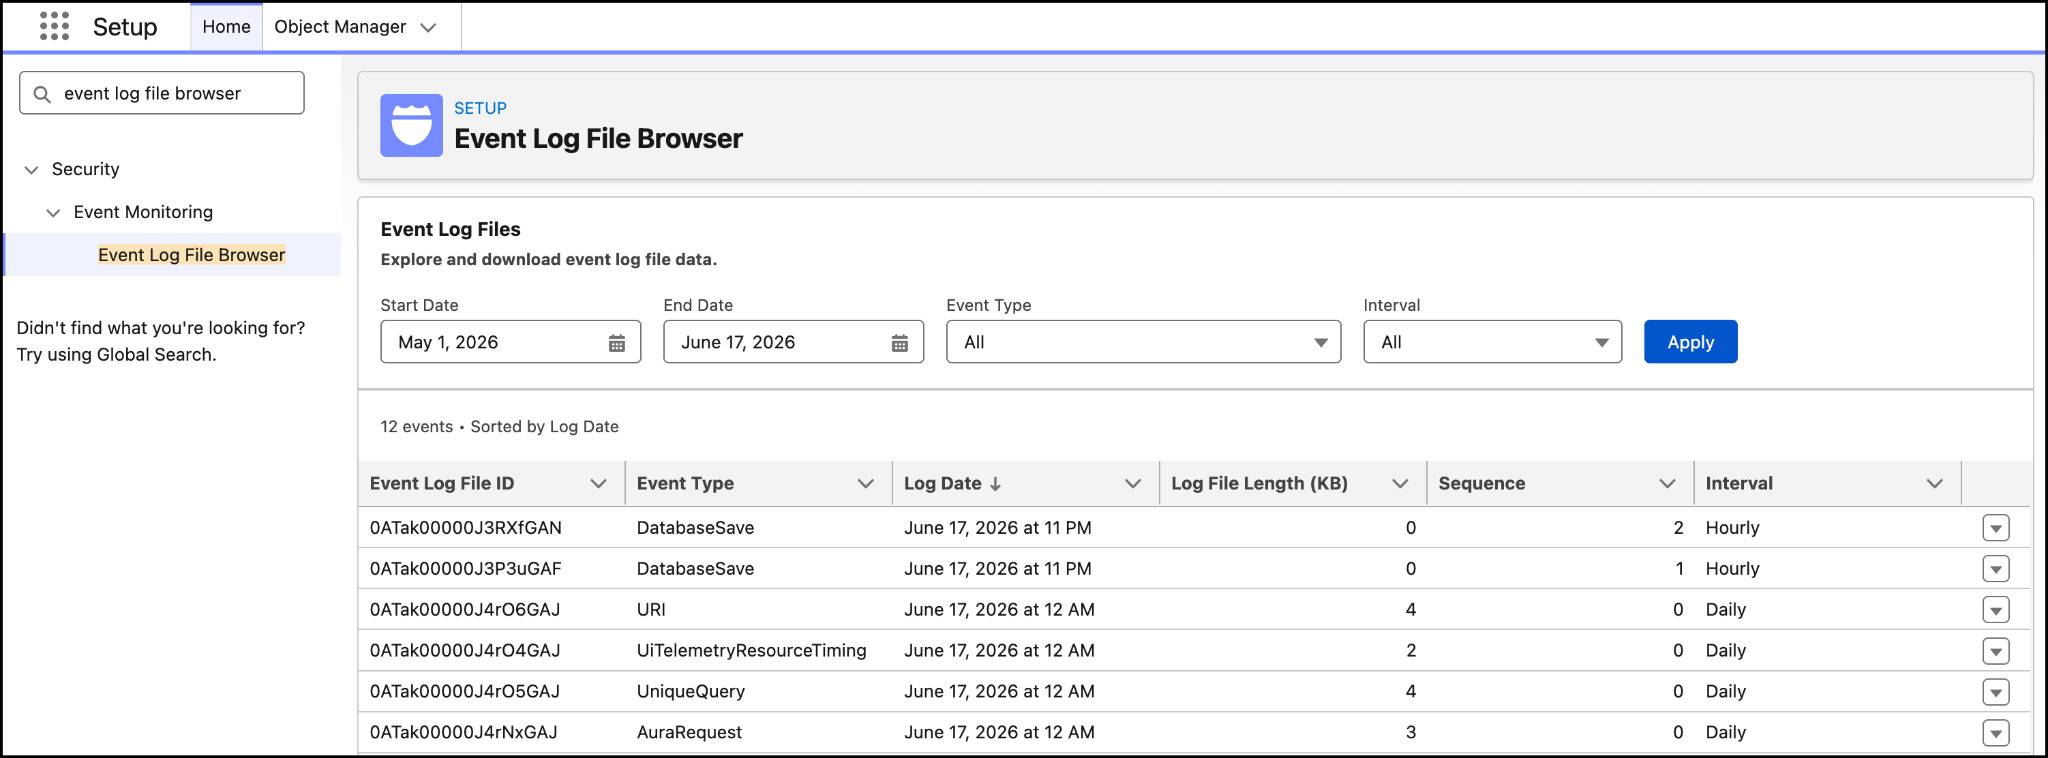Click the Start Date input field

click(x=510, y=342)
